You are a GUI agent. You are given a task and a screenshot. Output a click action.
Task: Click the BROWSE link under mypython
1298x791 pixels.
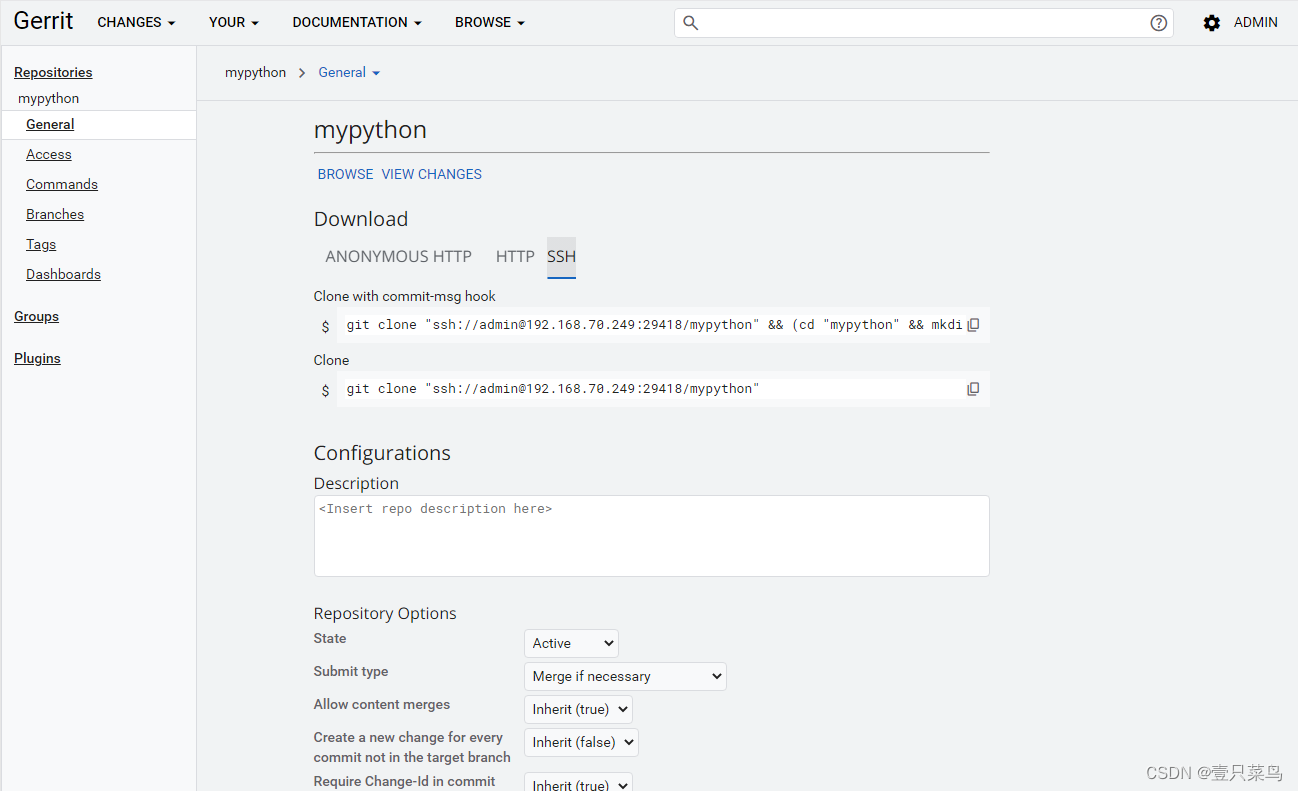(345, 174)
